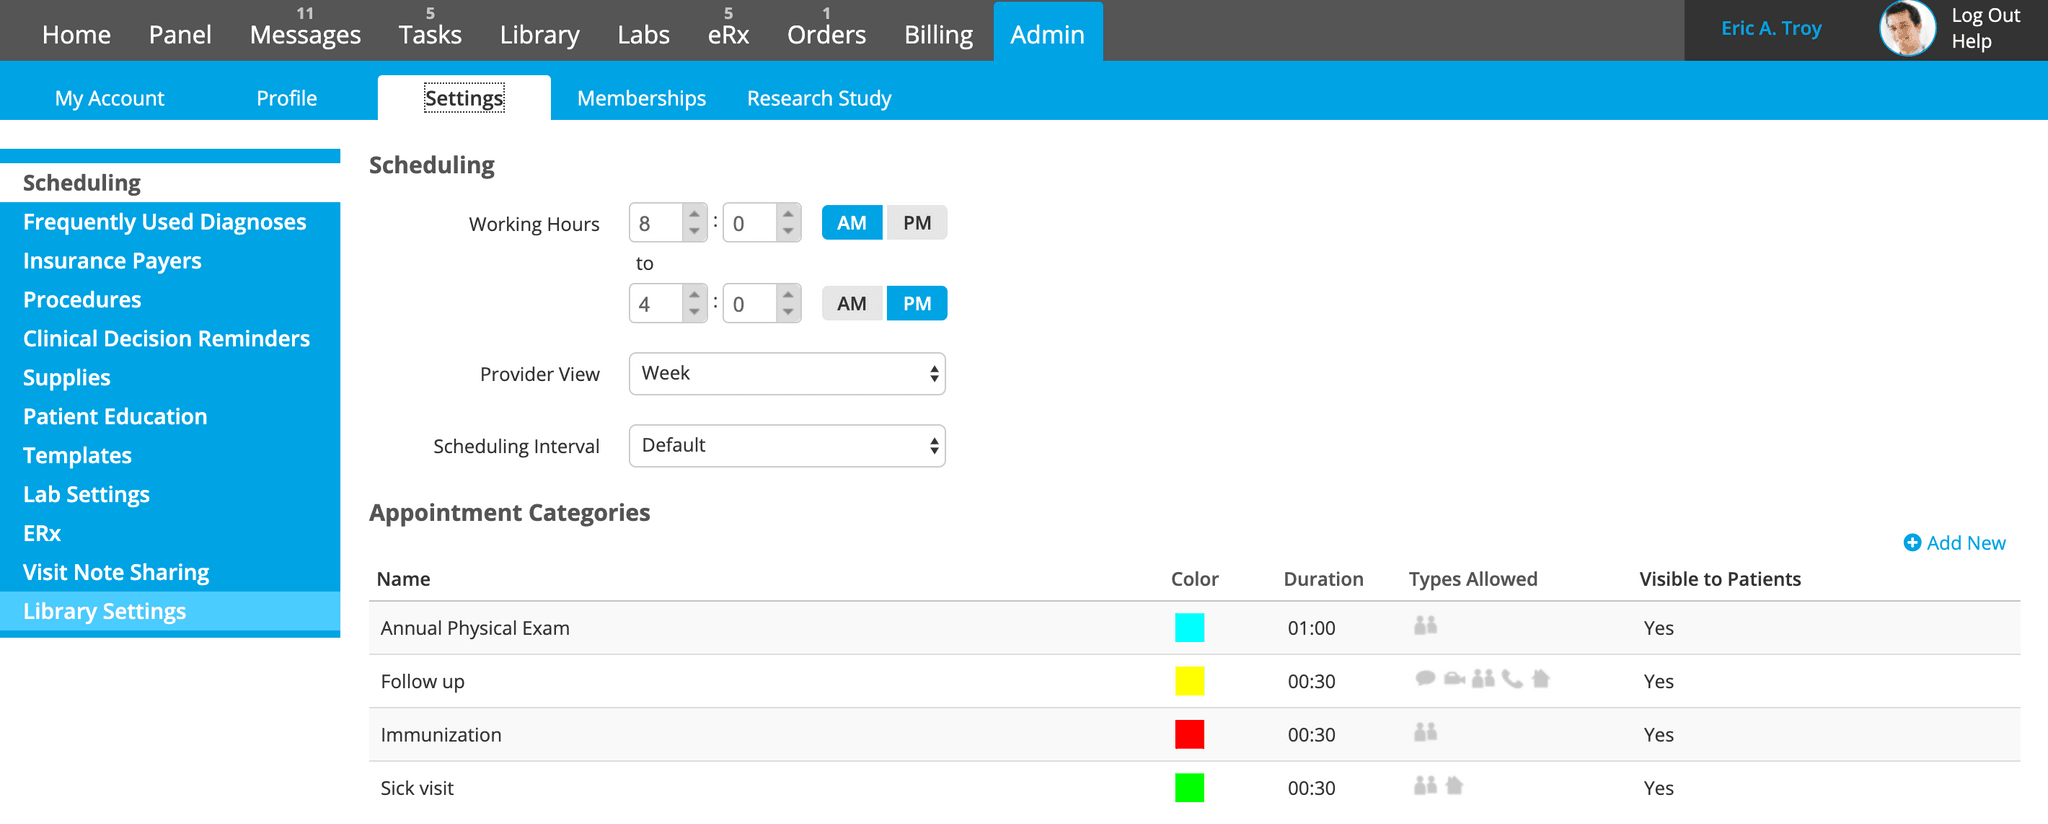The height and width of the screenshot is (824, 2048).
Task: Click the Log Out link
Action: (x=1985, y=16)
